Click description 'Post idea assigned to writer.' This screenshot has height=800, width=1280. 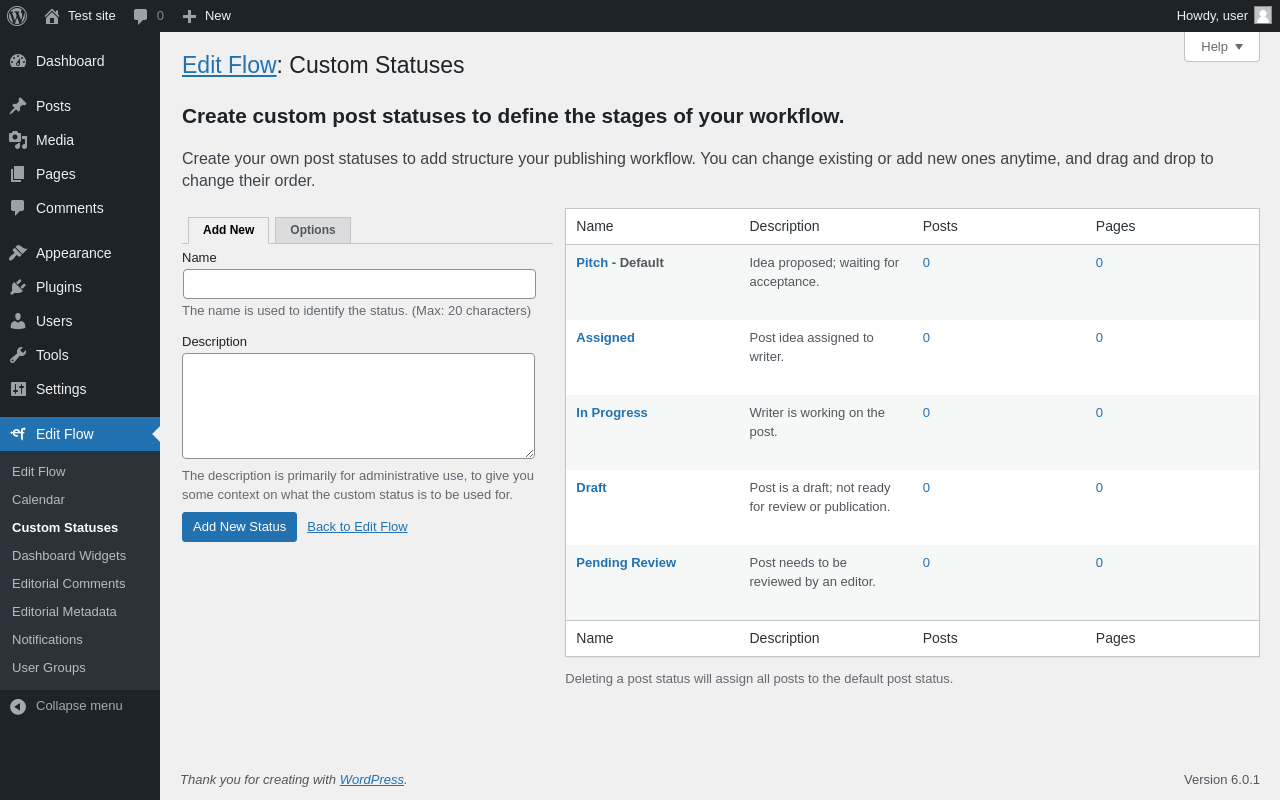pyautogui.click(x=811, y=347)
